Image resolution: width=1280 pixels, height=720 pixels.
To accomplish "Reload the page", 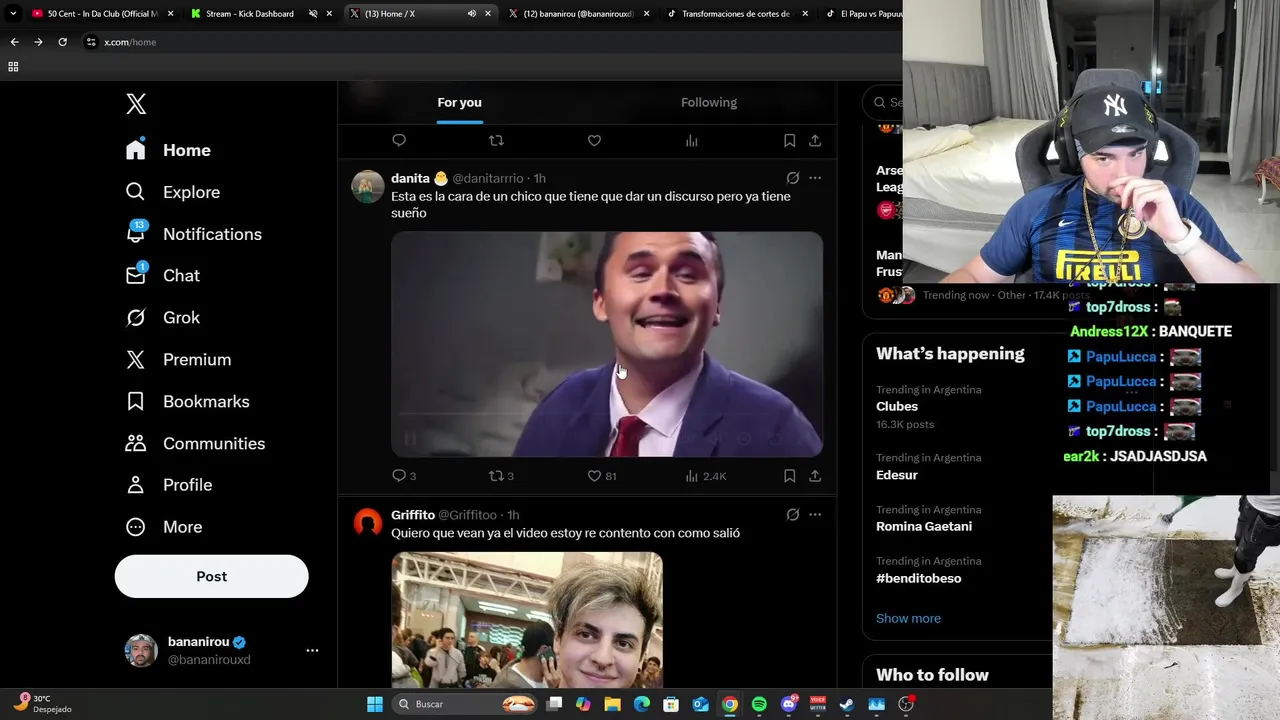I will click(62, 42).
